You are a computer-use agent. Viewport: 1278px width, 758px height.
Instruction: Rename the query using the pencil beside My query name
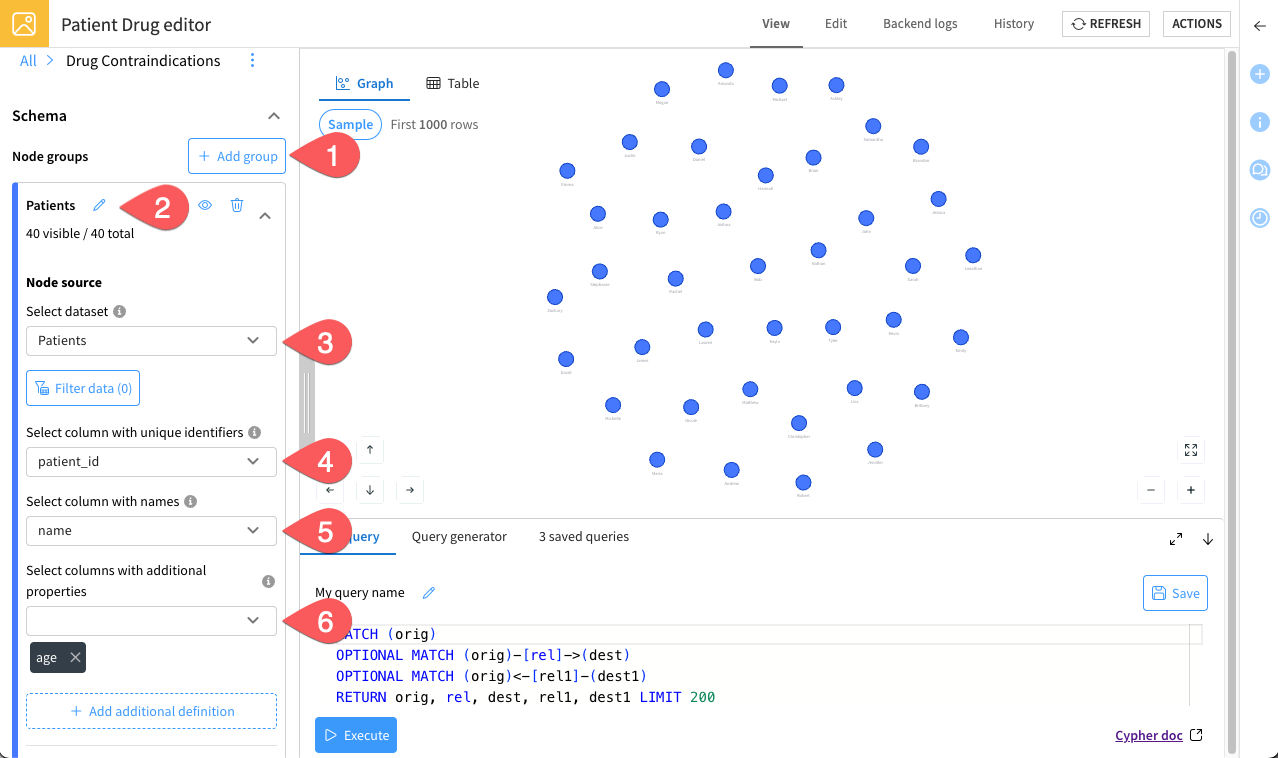pos(428,592)
